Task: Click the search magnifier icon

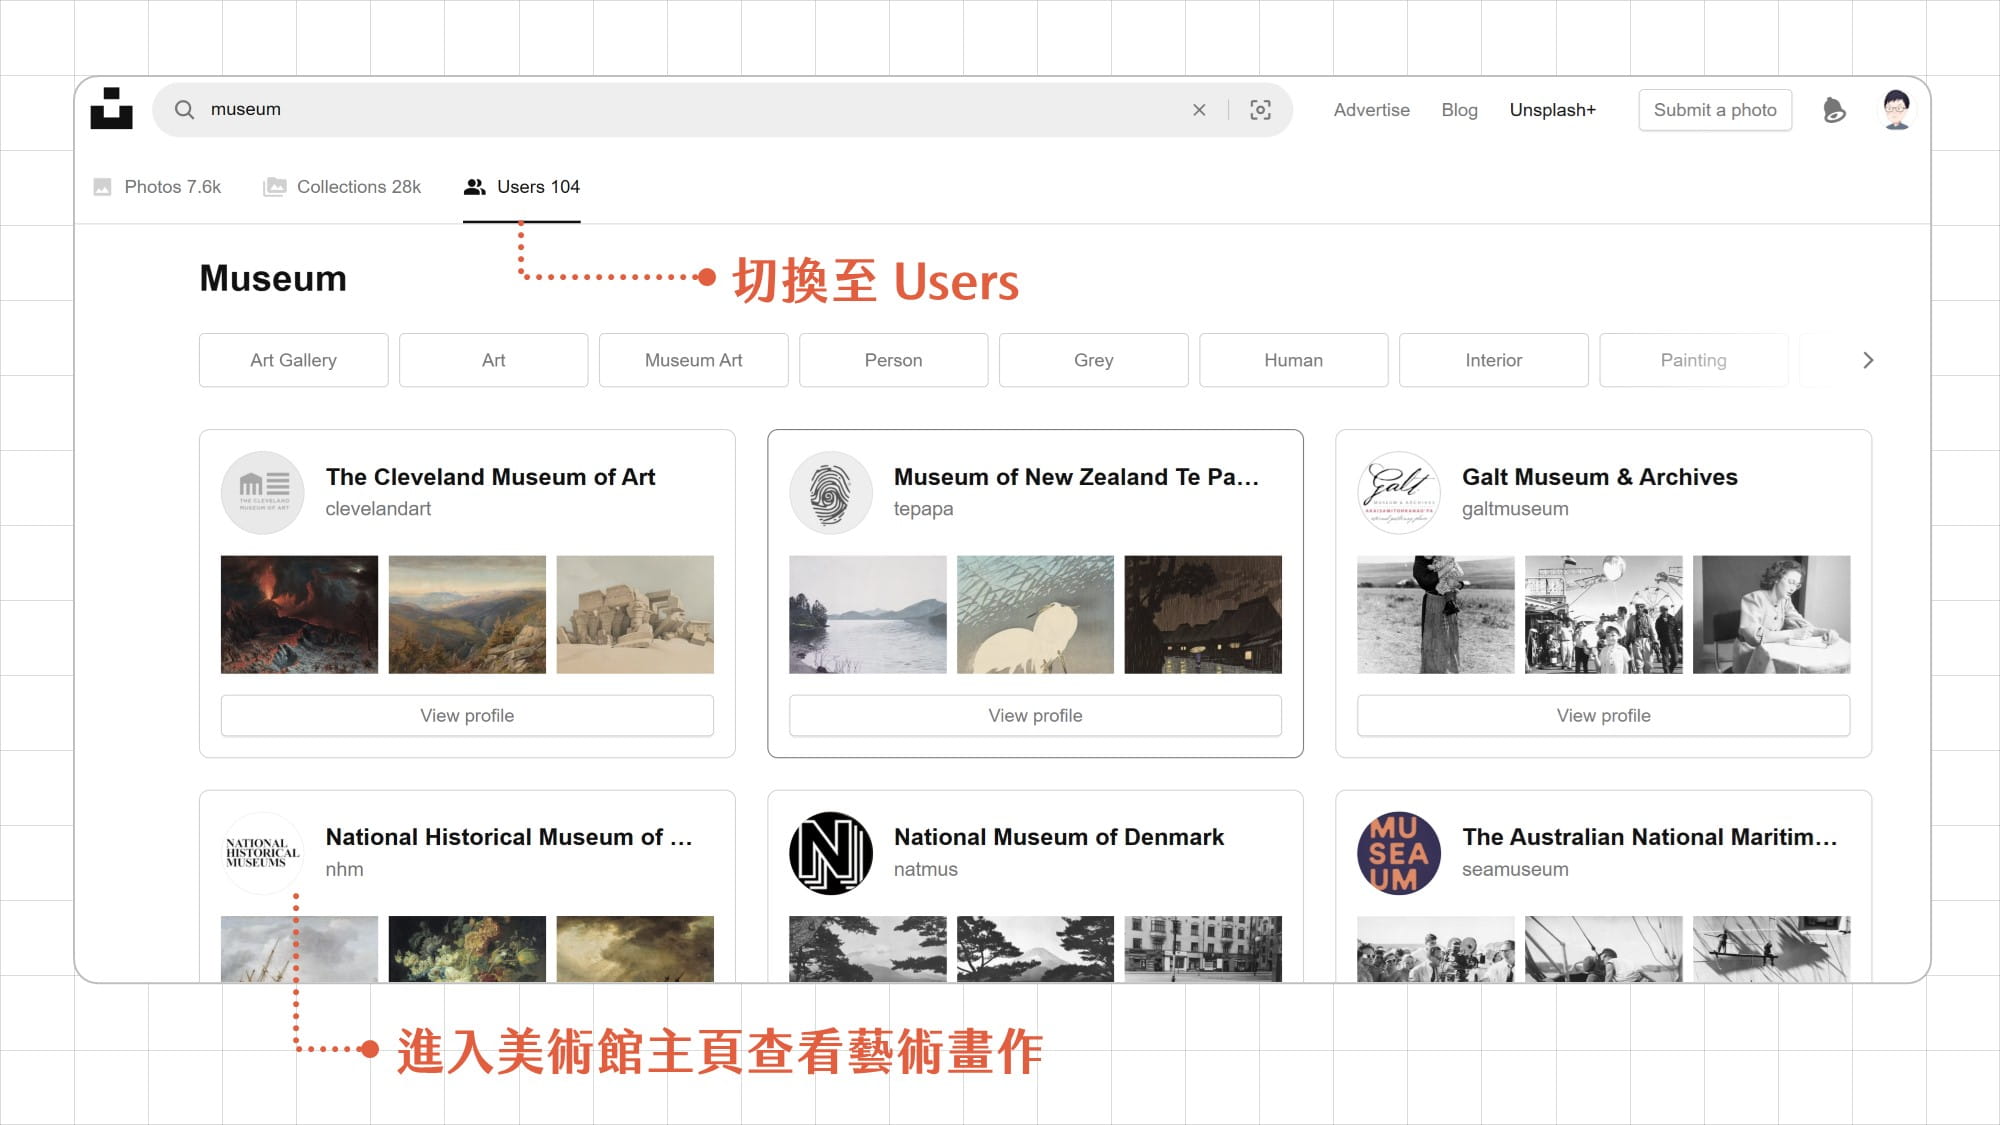Action: [184, 109]
